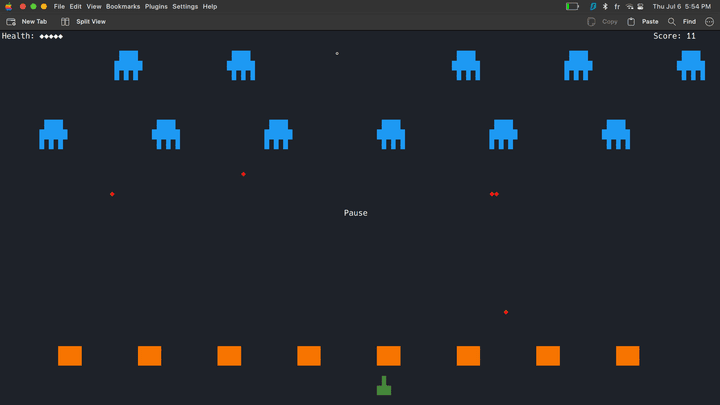Click the New Tab icon
This screenshot has width=720, height=405.
pos(11,22)
